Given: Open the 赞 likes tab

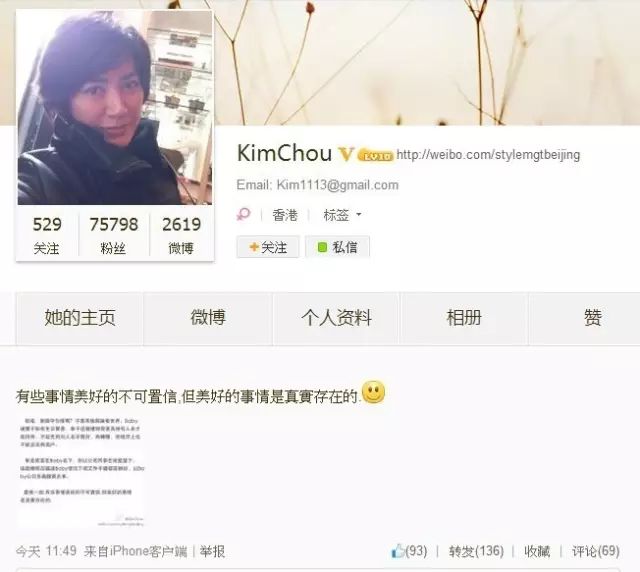Looking at the screenshot, I should [x=592, y=318].
